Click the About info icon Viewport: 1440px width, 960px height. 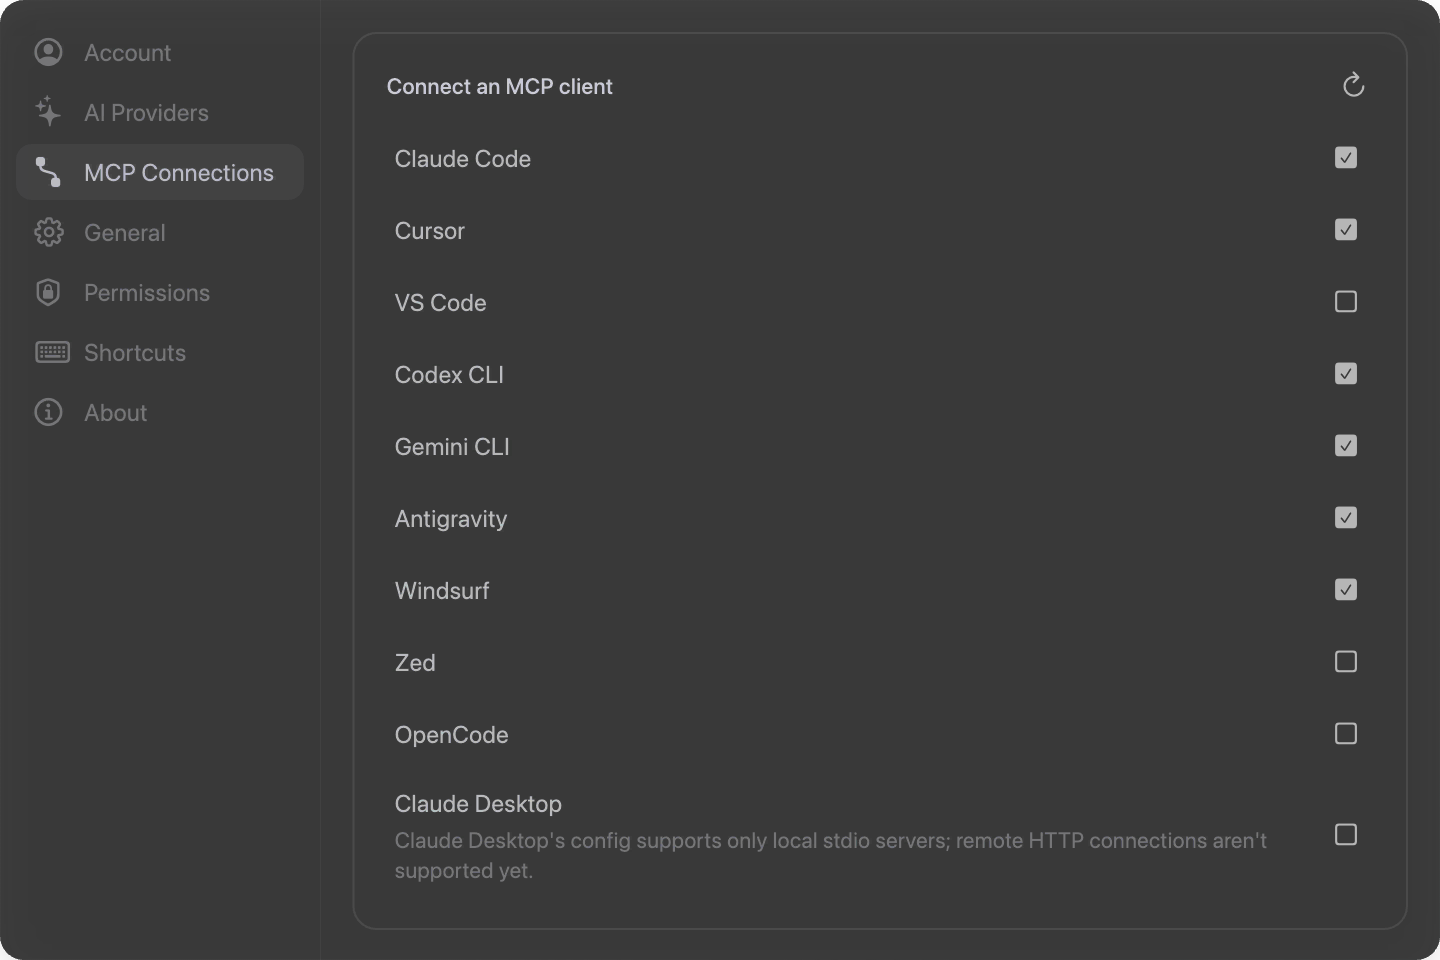(x=48, y=412)
